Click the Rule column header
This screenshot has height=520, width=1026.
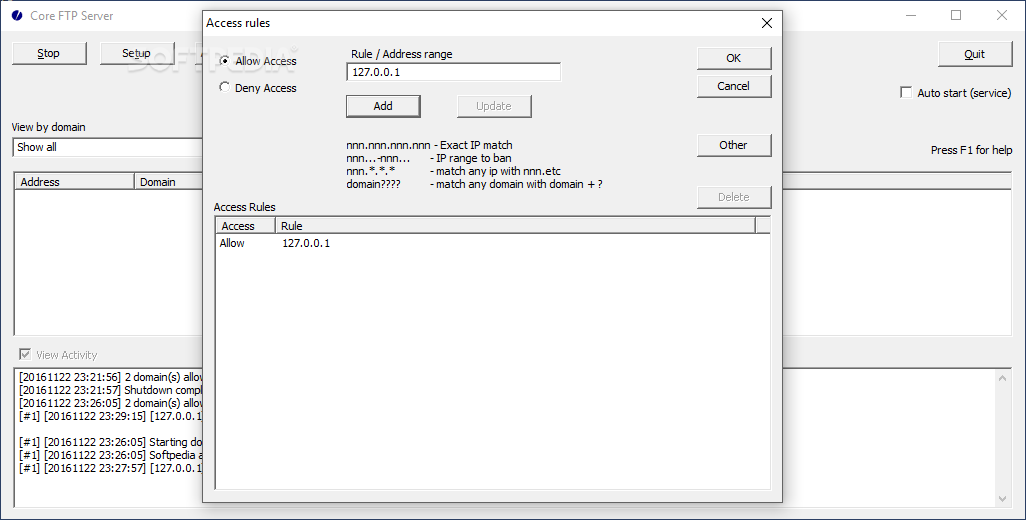tap(515, 226)
